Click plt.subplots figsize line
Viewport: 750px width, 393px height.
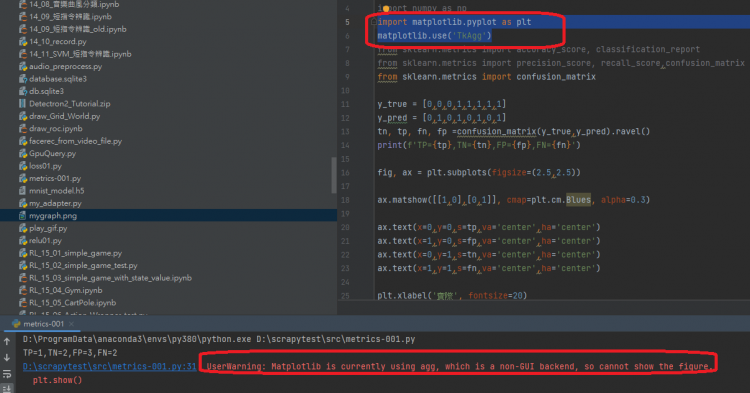(479, 173)
